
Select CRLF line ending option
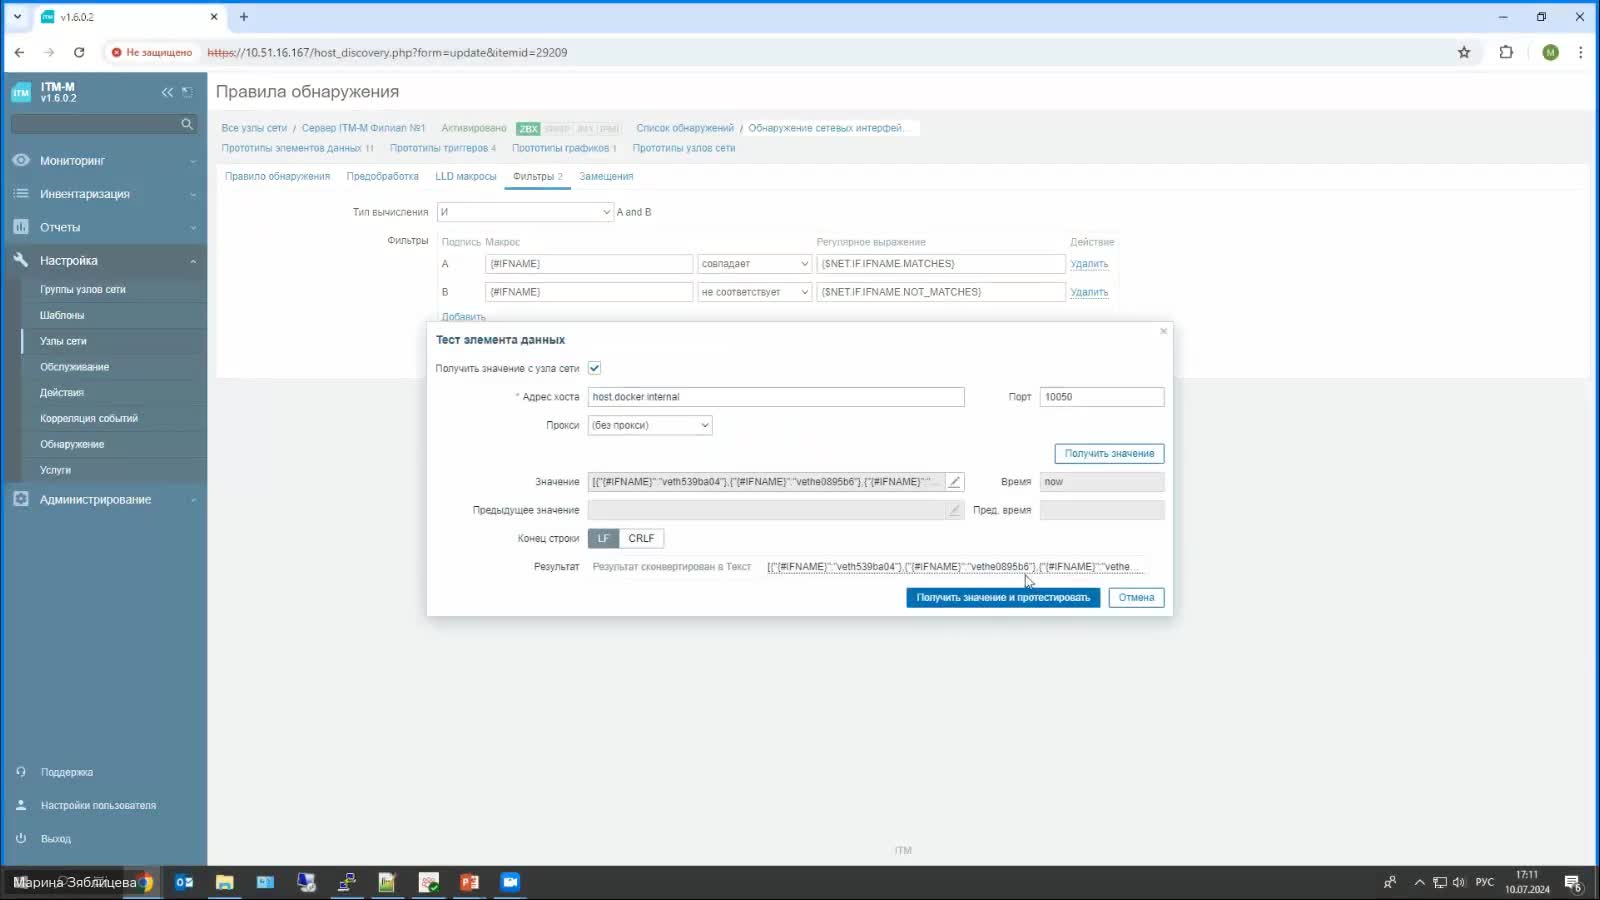(641, 538)
